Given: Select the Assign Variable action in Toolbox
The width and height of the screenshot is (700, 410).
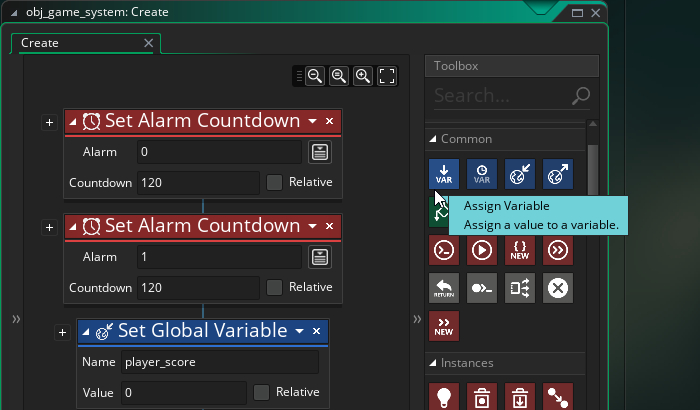Looking at the screenshot, I should tap(444, 174).
